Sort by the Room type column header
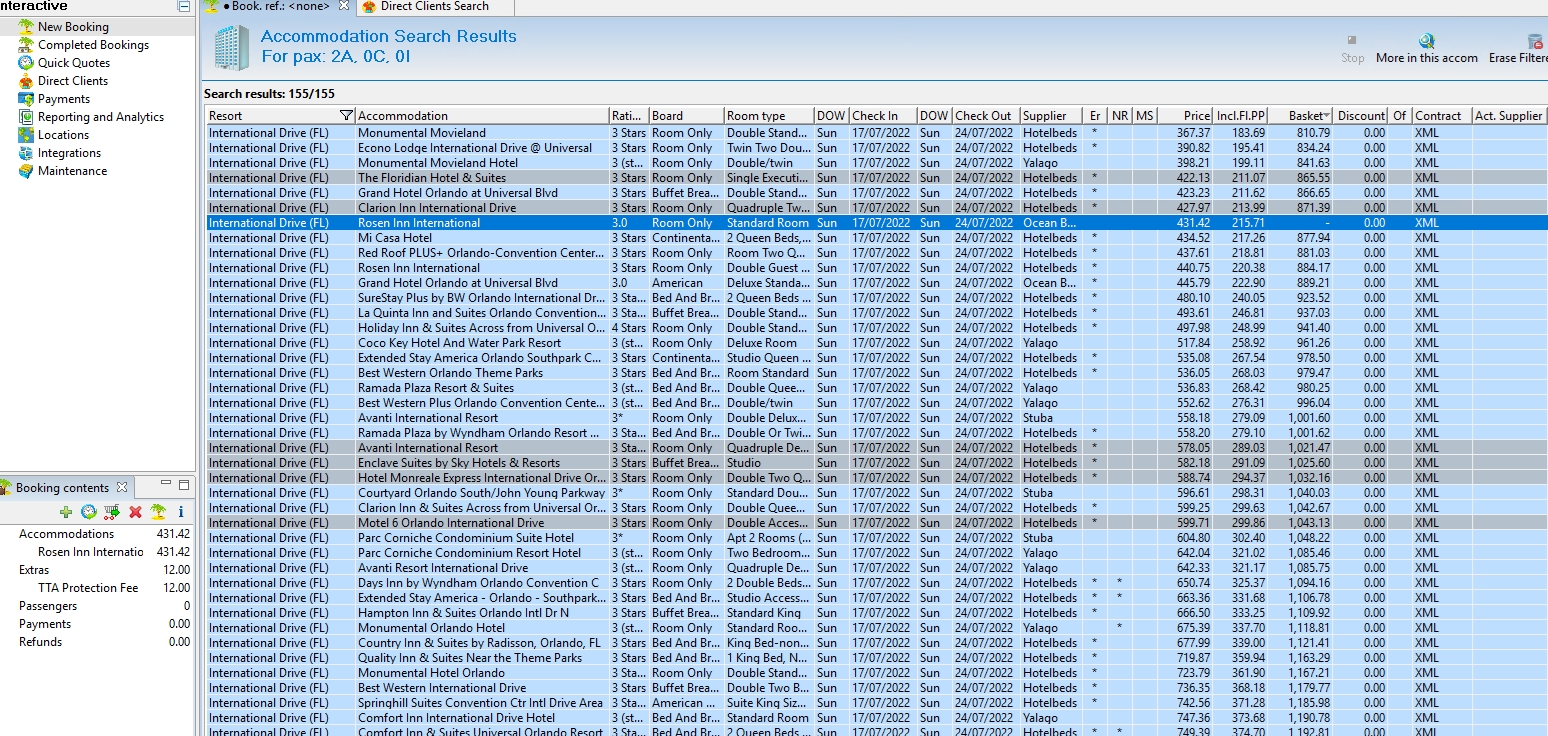1548x736 pixels. coord(768,116)
